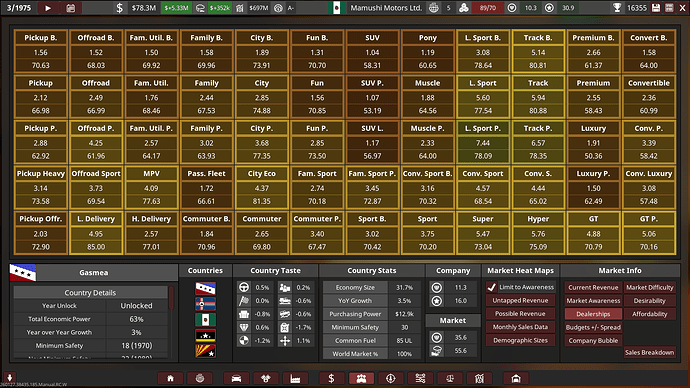Image resolution: width=690 pixels, height=388 pixels.
Task: Select the green-white-green country flag in Countries list
Action: click(x=206, y=320)
